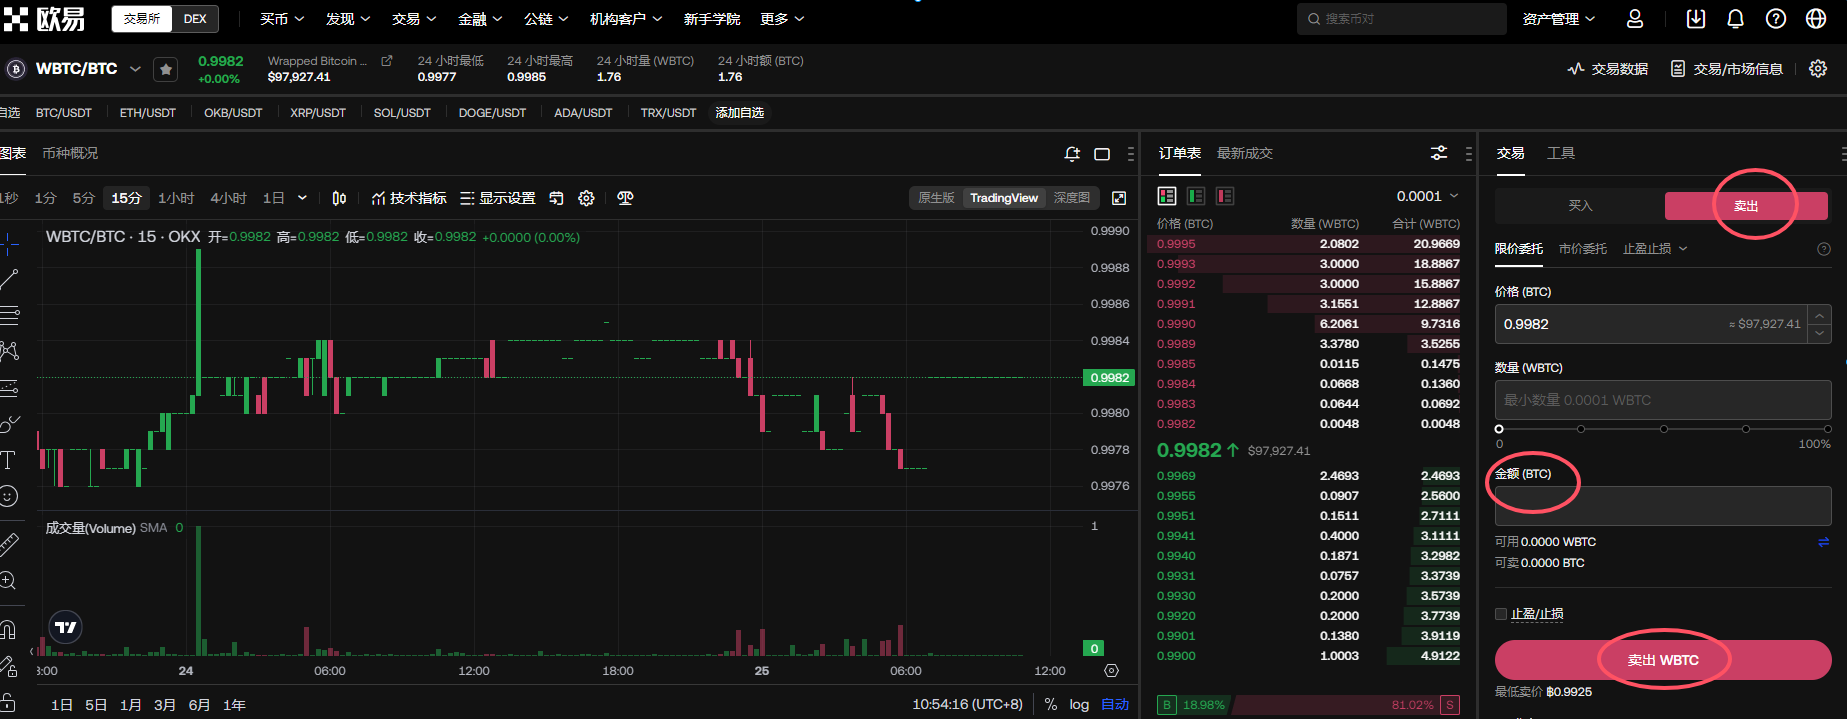The image size is (1847, 719).
Task: Show sell-only order book view
Action: pyautogui.click(x=1225, y=196)
